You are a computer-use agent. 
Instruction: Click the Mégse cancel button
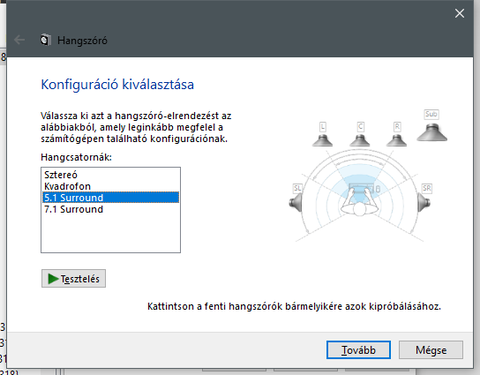(x=431, y=350)
